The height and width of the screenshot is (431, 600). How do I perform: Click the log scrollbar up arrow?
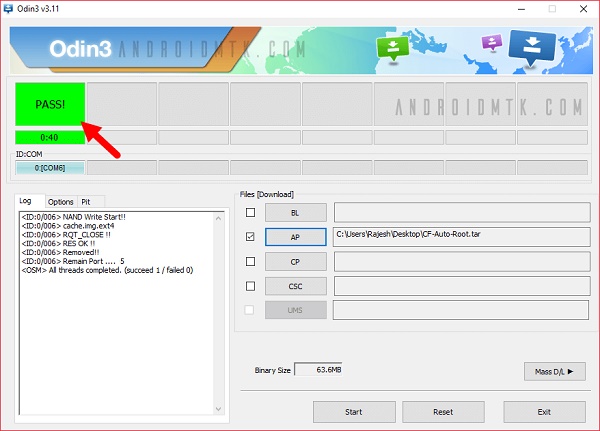[x=218, y=218]
